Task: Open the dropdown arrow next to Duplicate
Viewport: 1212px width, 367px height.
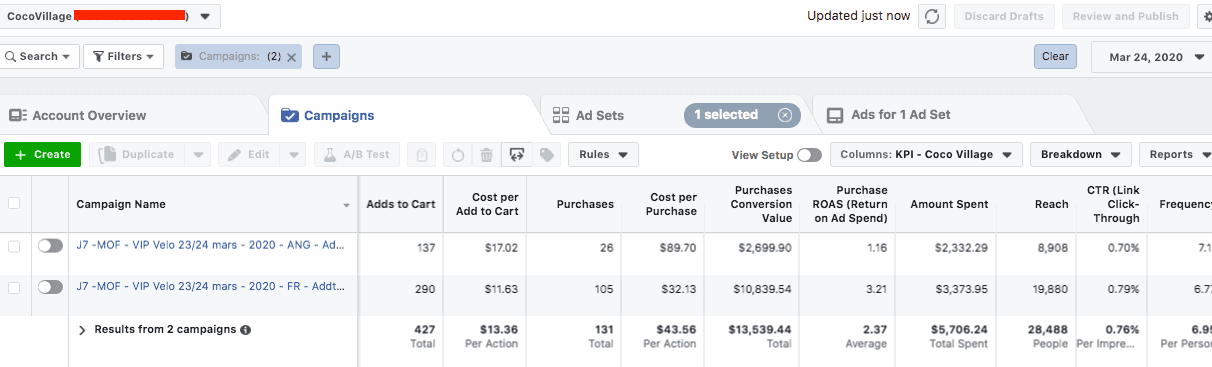Action: click(x=198, y=155)
